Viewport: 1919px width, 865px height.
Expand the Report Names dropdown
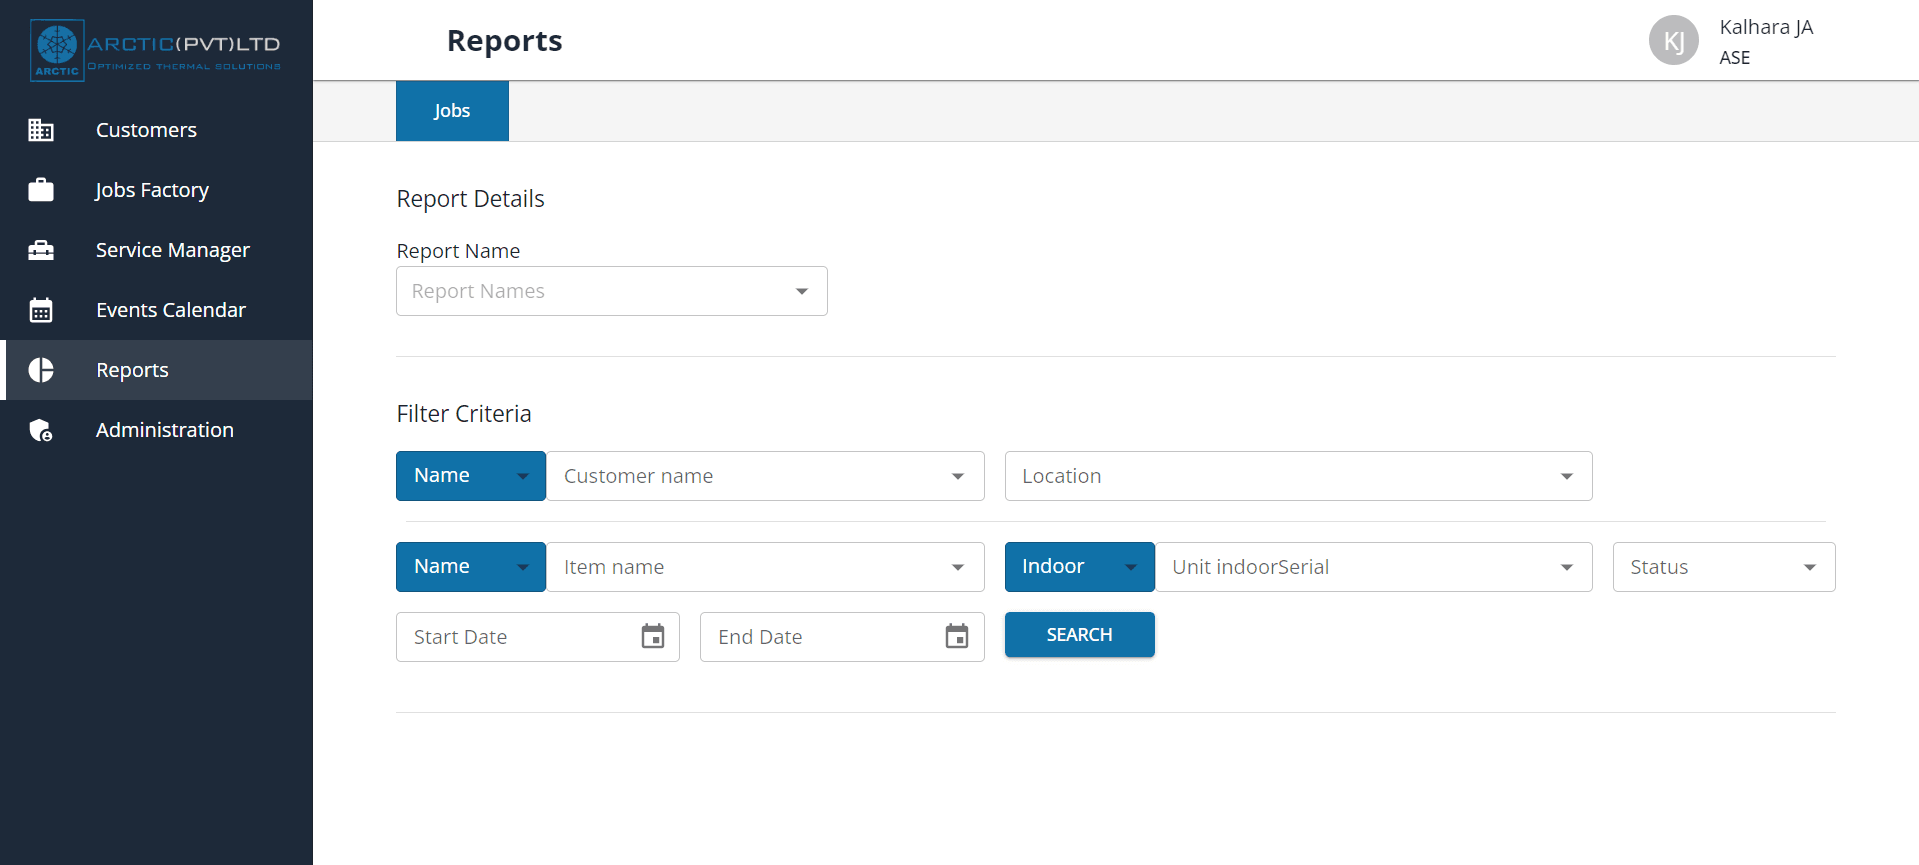611,291
